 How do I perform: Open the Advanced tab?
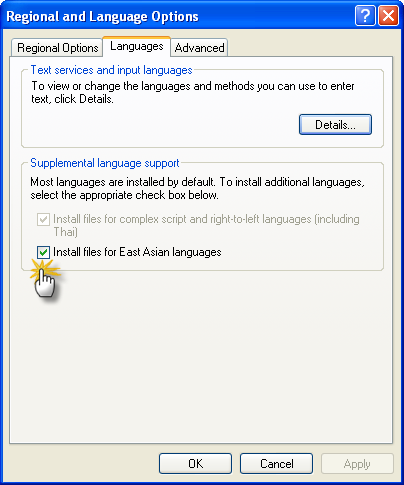199,48
